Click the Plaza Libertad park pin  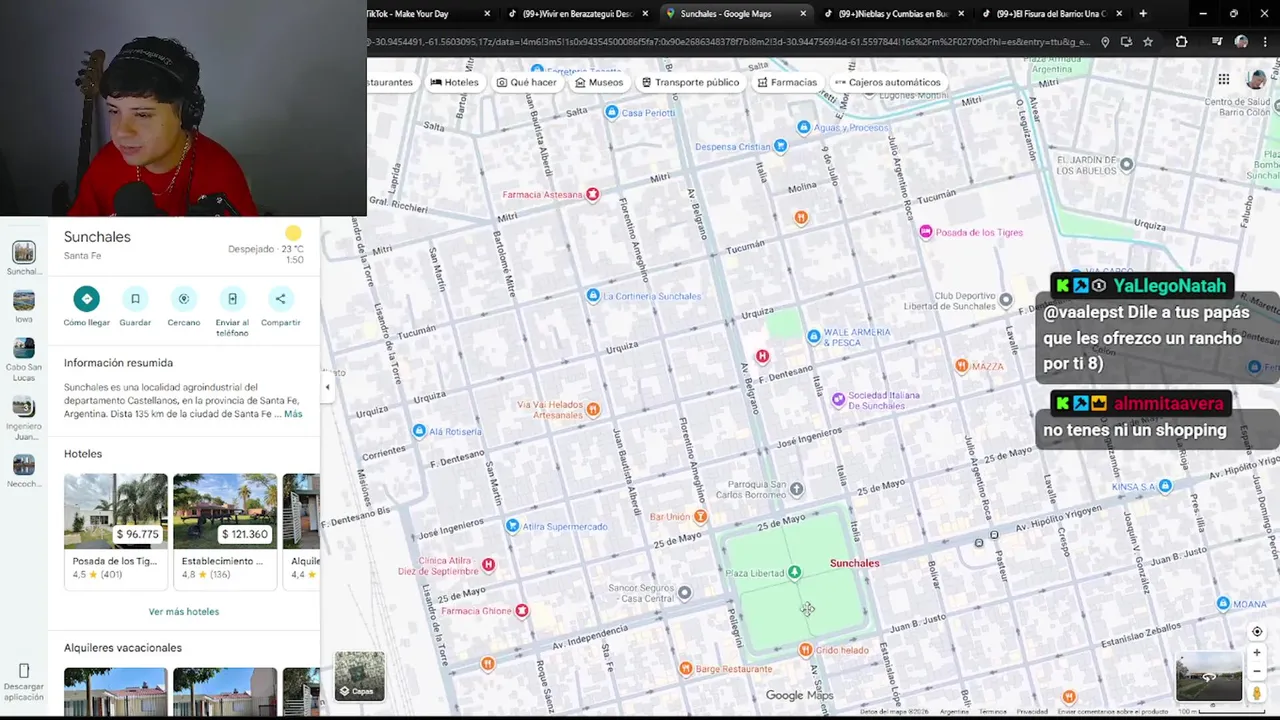click(794, 572)
